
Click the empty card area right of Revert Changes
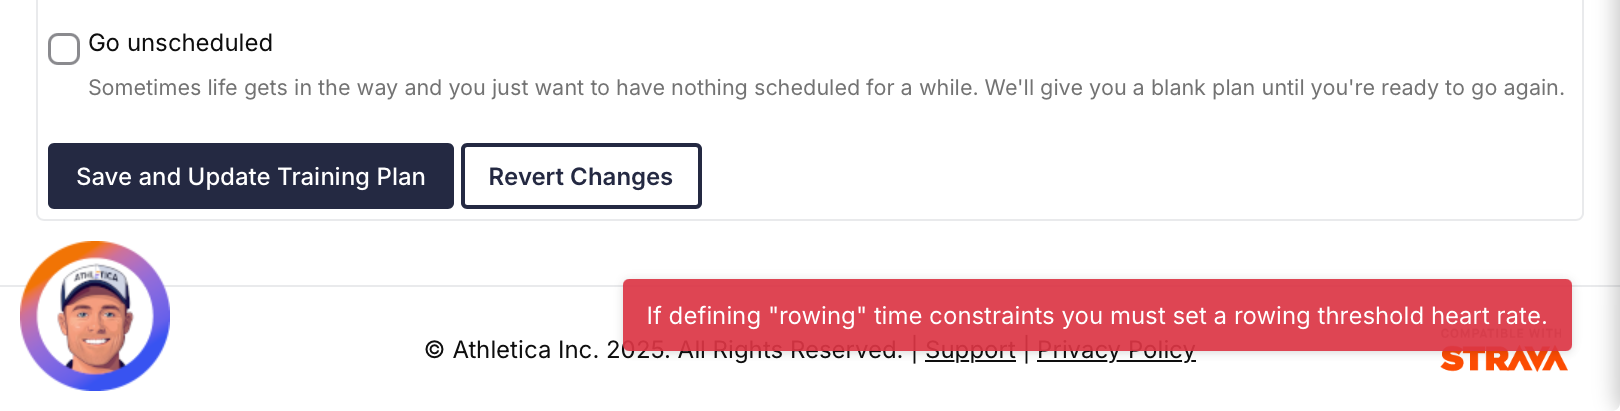coord(1100,177)
